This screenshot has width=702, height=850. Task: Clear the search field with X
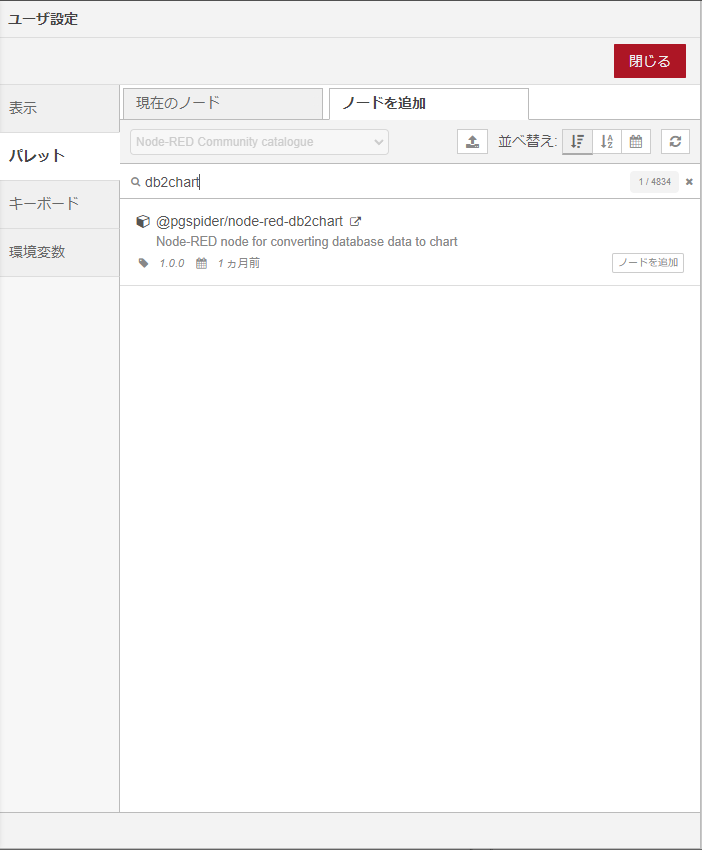[x=689, y=182]
